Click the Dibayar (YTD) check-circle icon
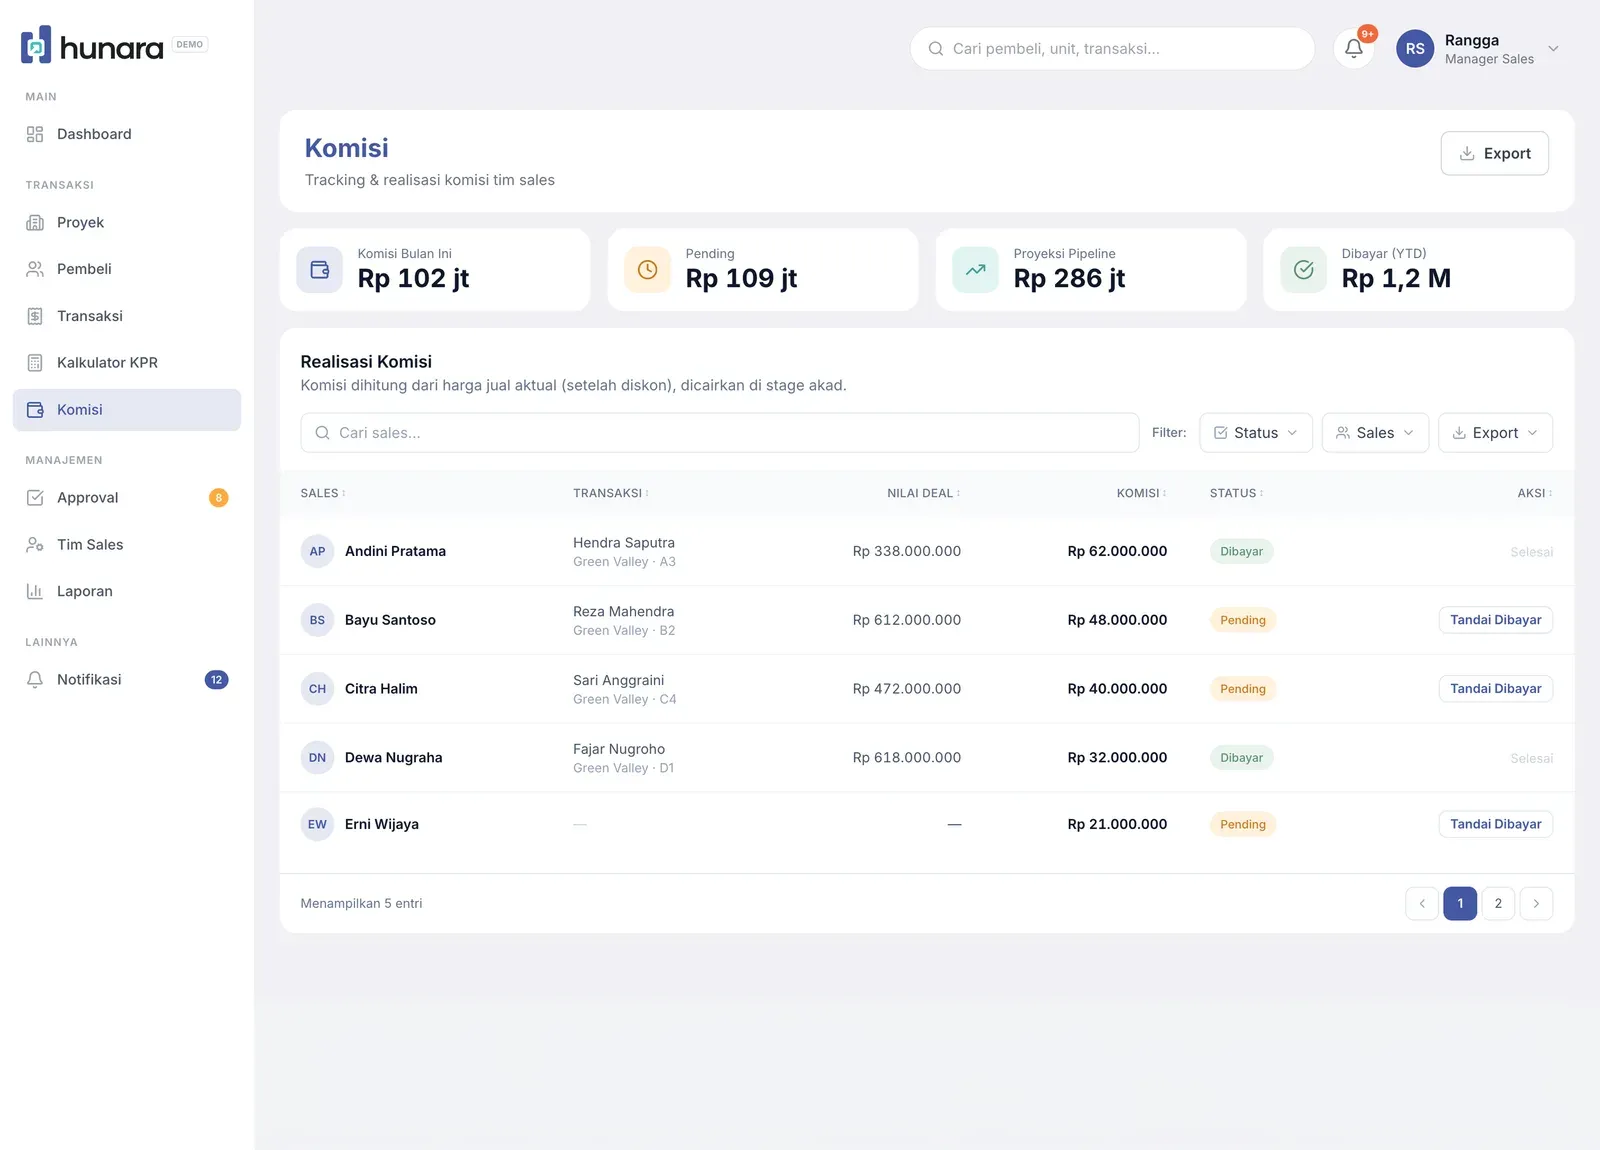Viewport: 1600px width, 1150px height. pos(1304,270)
